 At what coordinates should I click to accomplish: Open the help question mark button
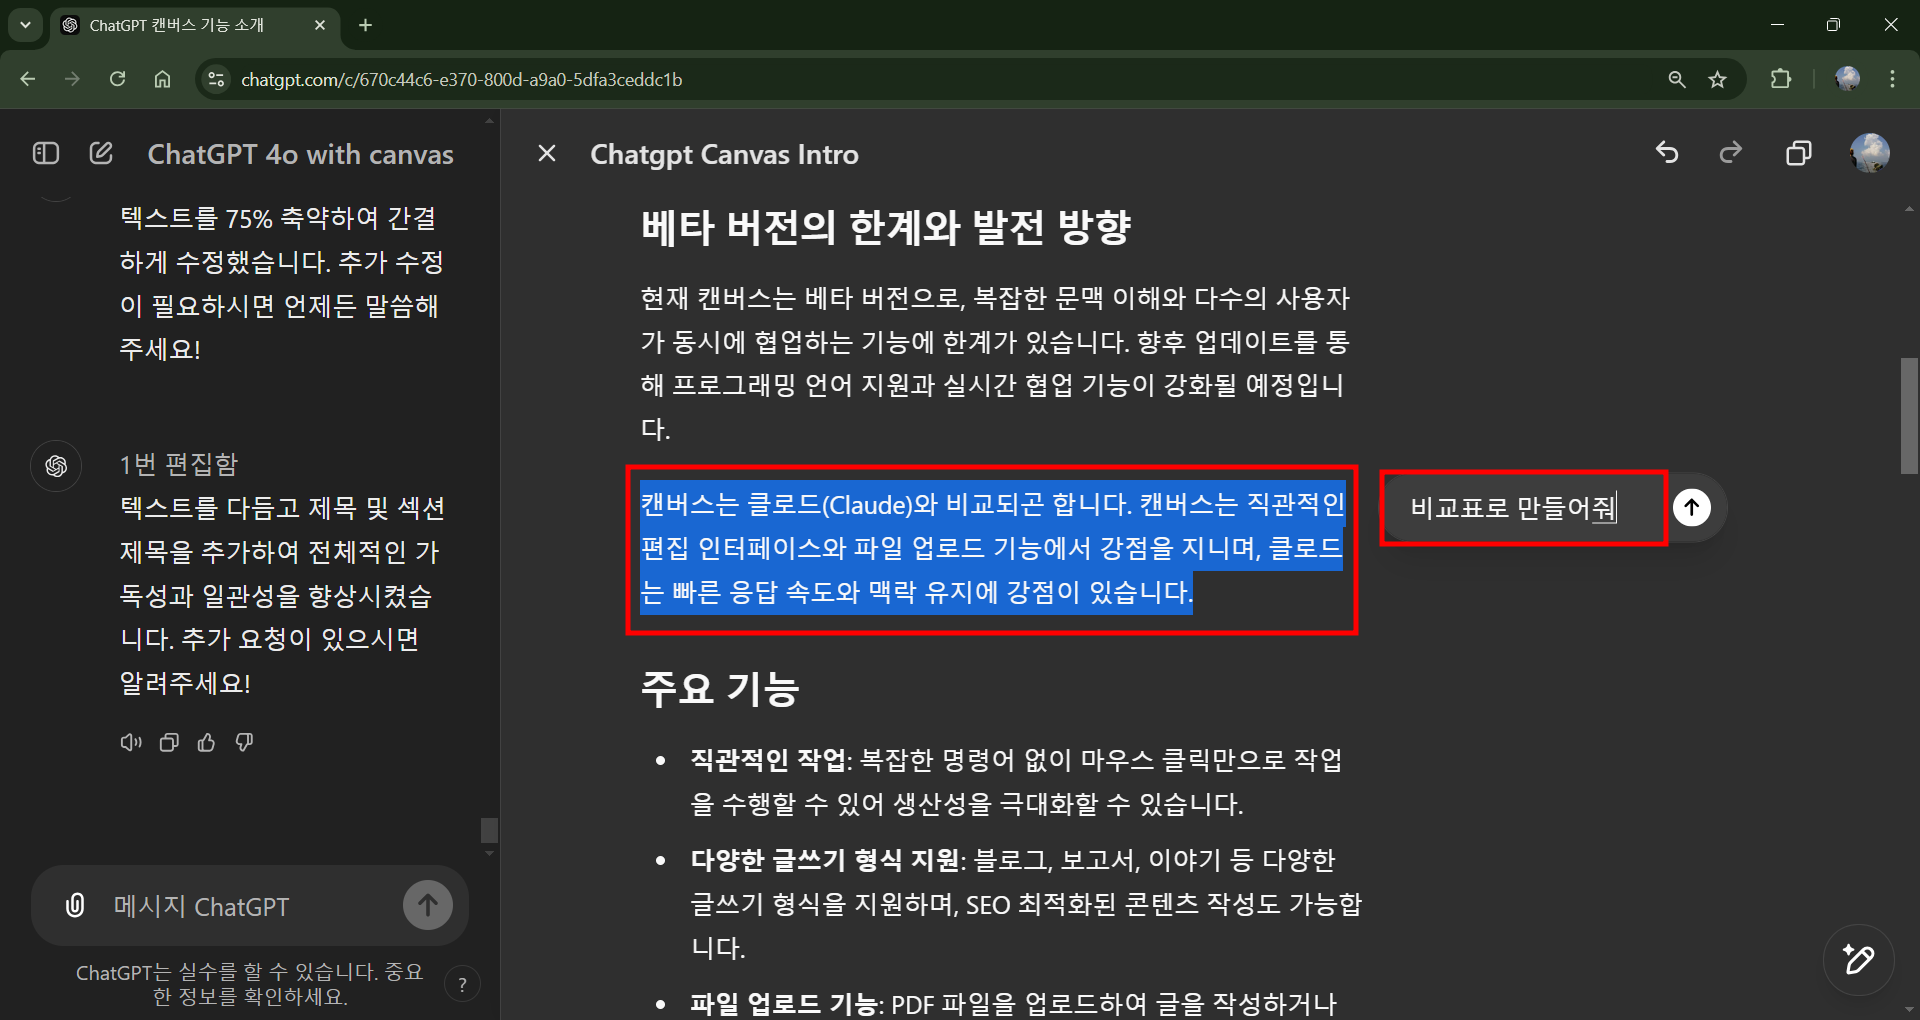(462, 984)
